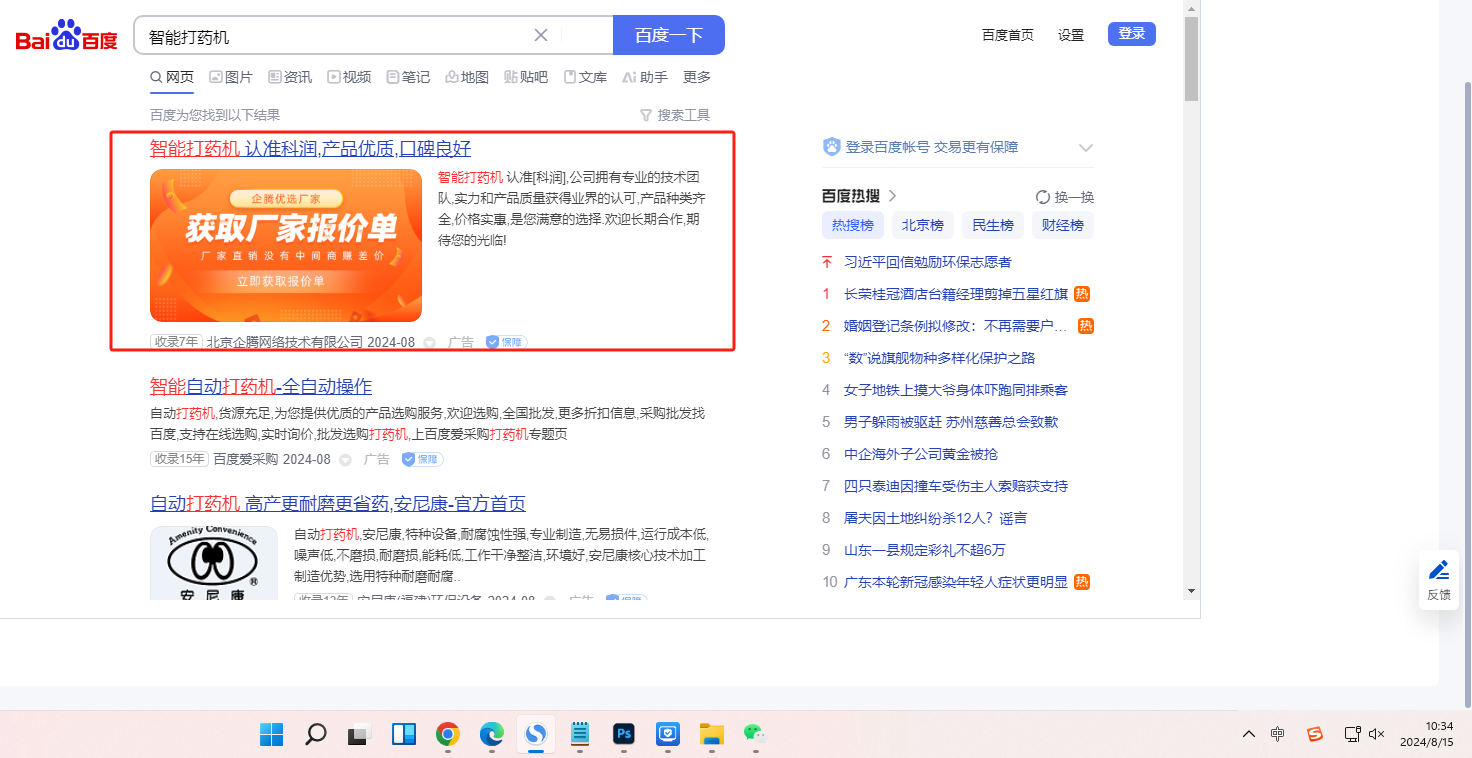The image size is (1472, 758).
Task: Open hot search 女子地铁上摸大爷身体吓跑同排乘客
Action: point(956,390)
